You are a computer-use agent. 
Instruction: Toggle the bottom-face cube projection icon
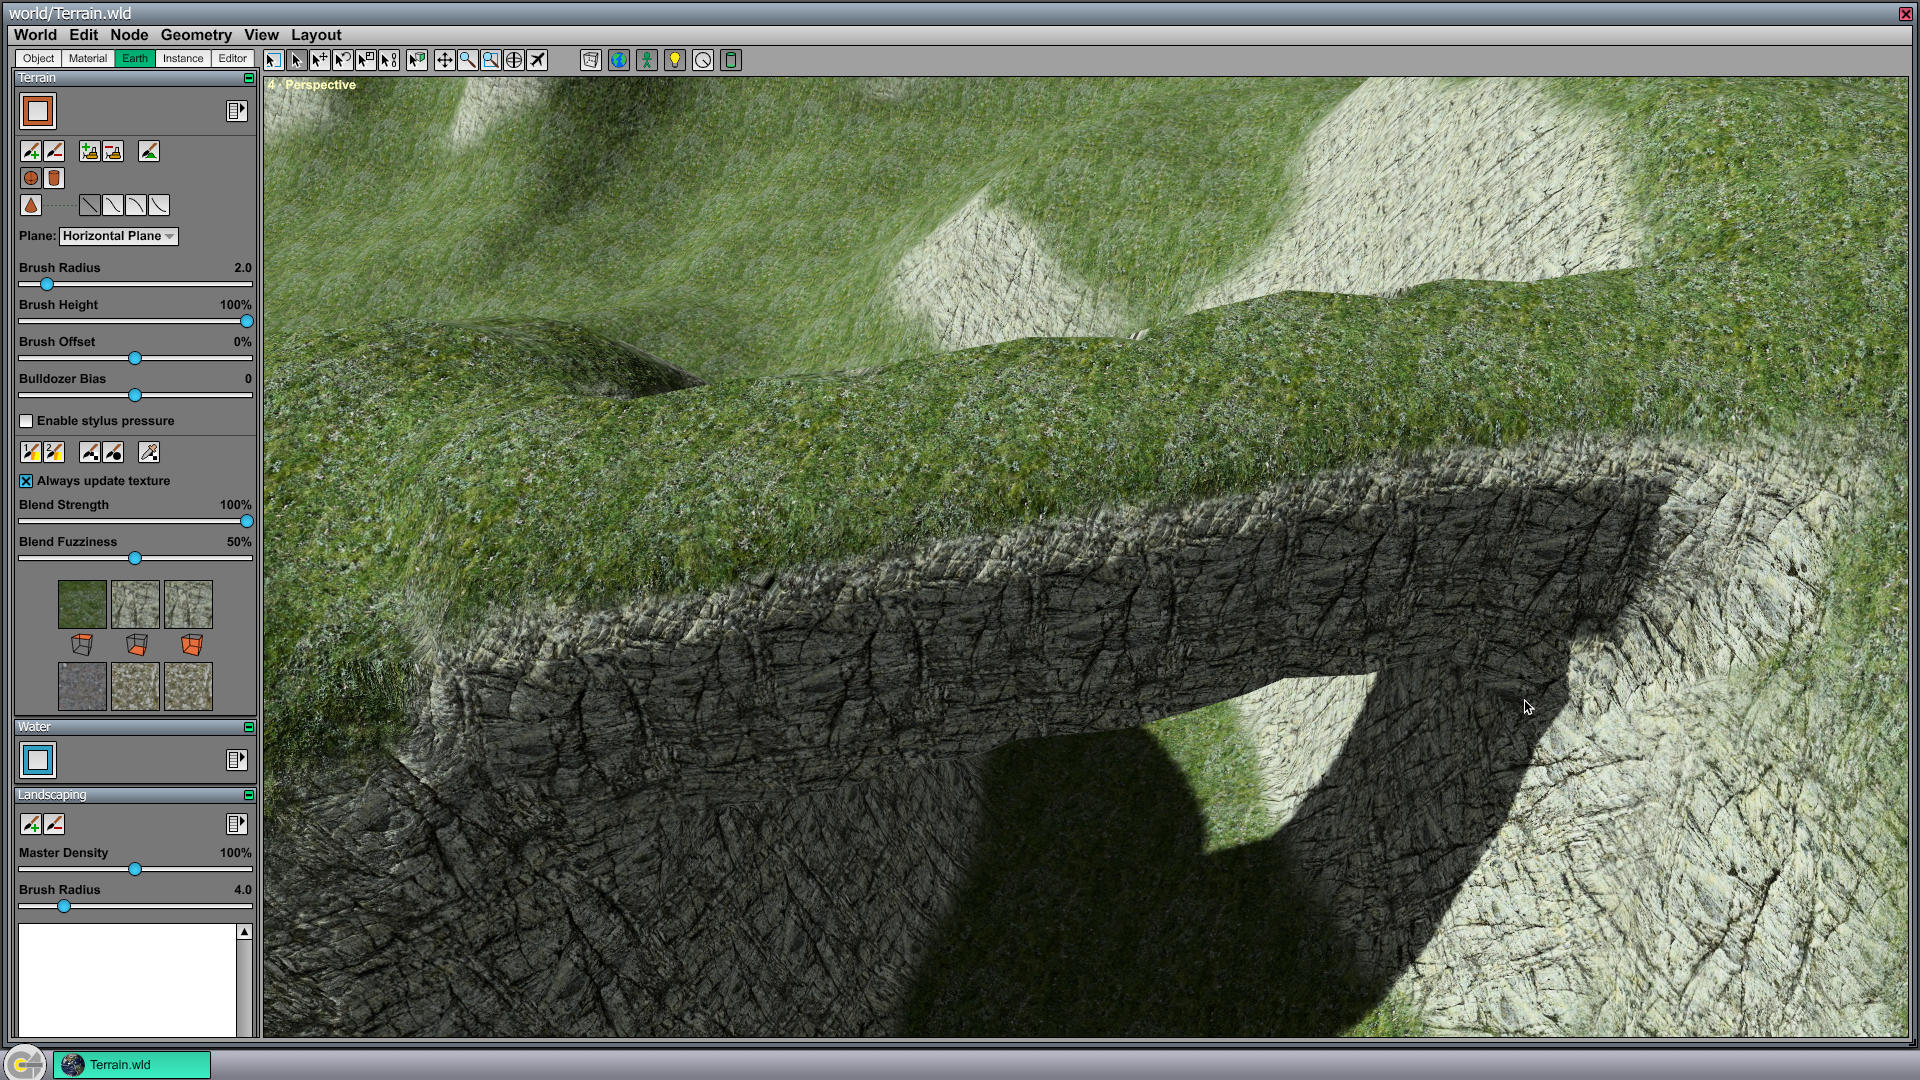tap(136, 645)
